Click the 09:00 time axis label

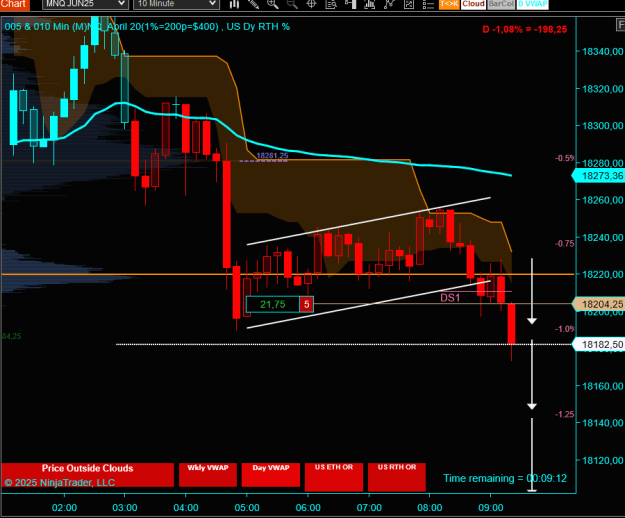point(491,508)
